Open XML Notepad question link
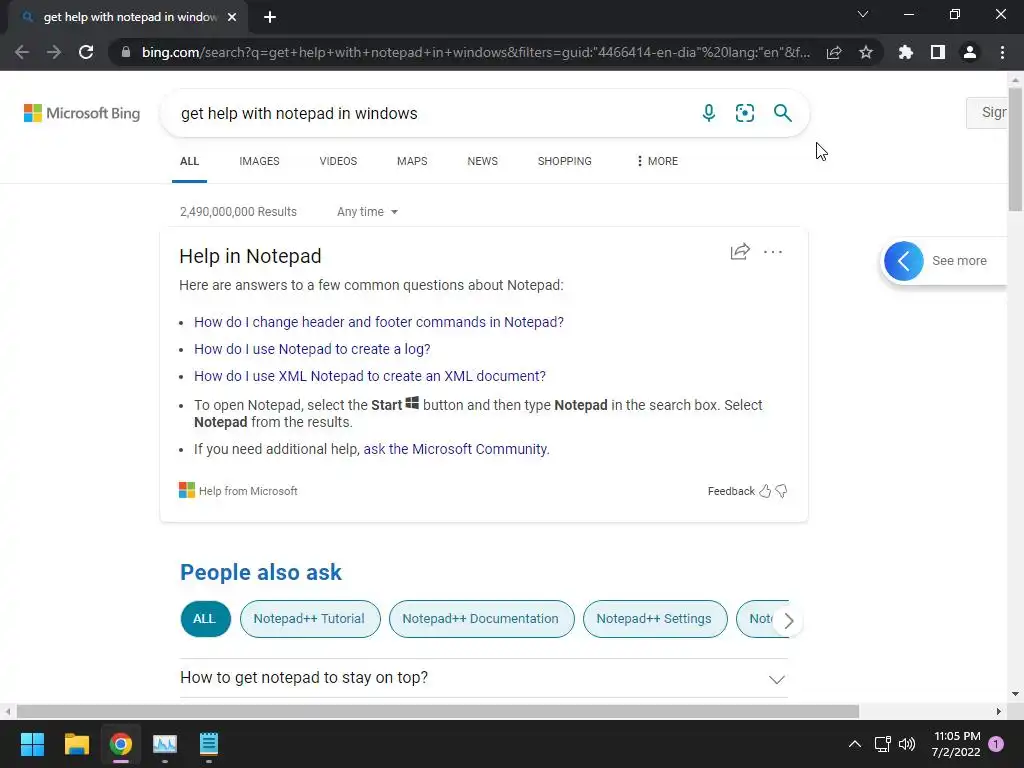1024x768 pixels. tap(370, 376)
